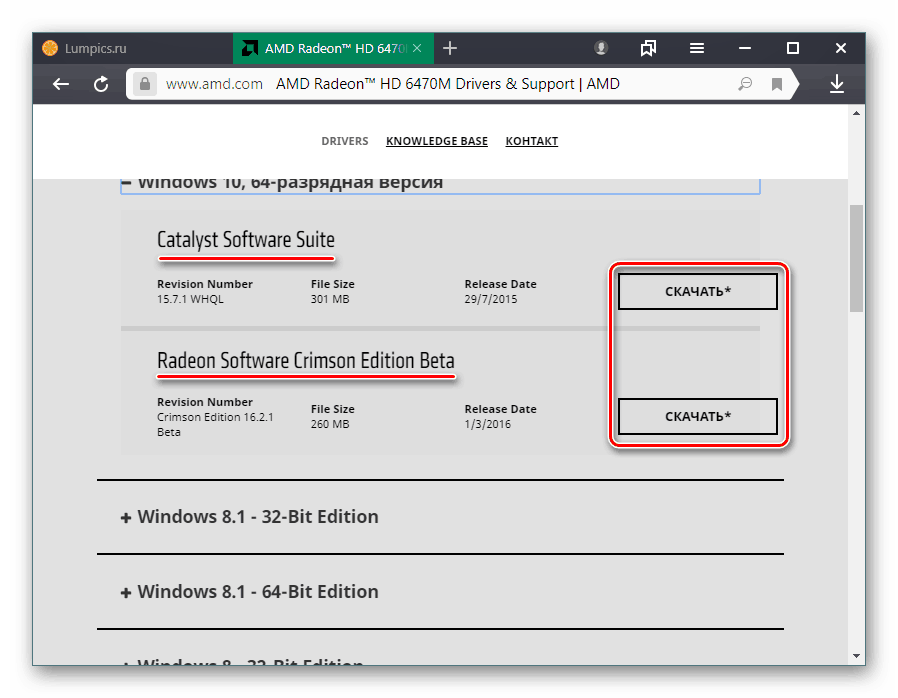Expand Windows 8.1 - 64-Bit Edition
Screen dimensions: 898x698
point(250,592)
